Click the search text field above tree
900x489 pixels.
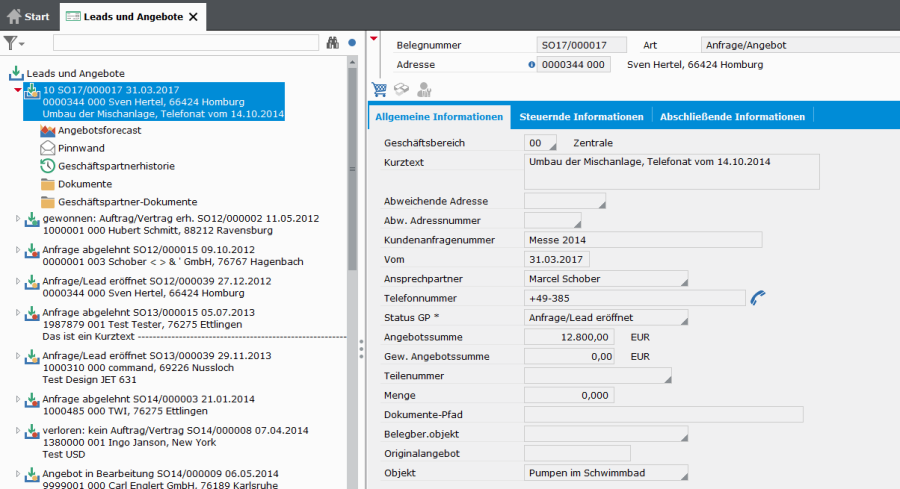pos(185,42)
